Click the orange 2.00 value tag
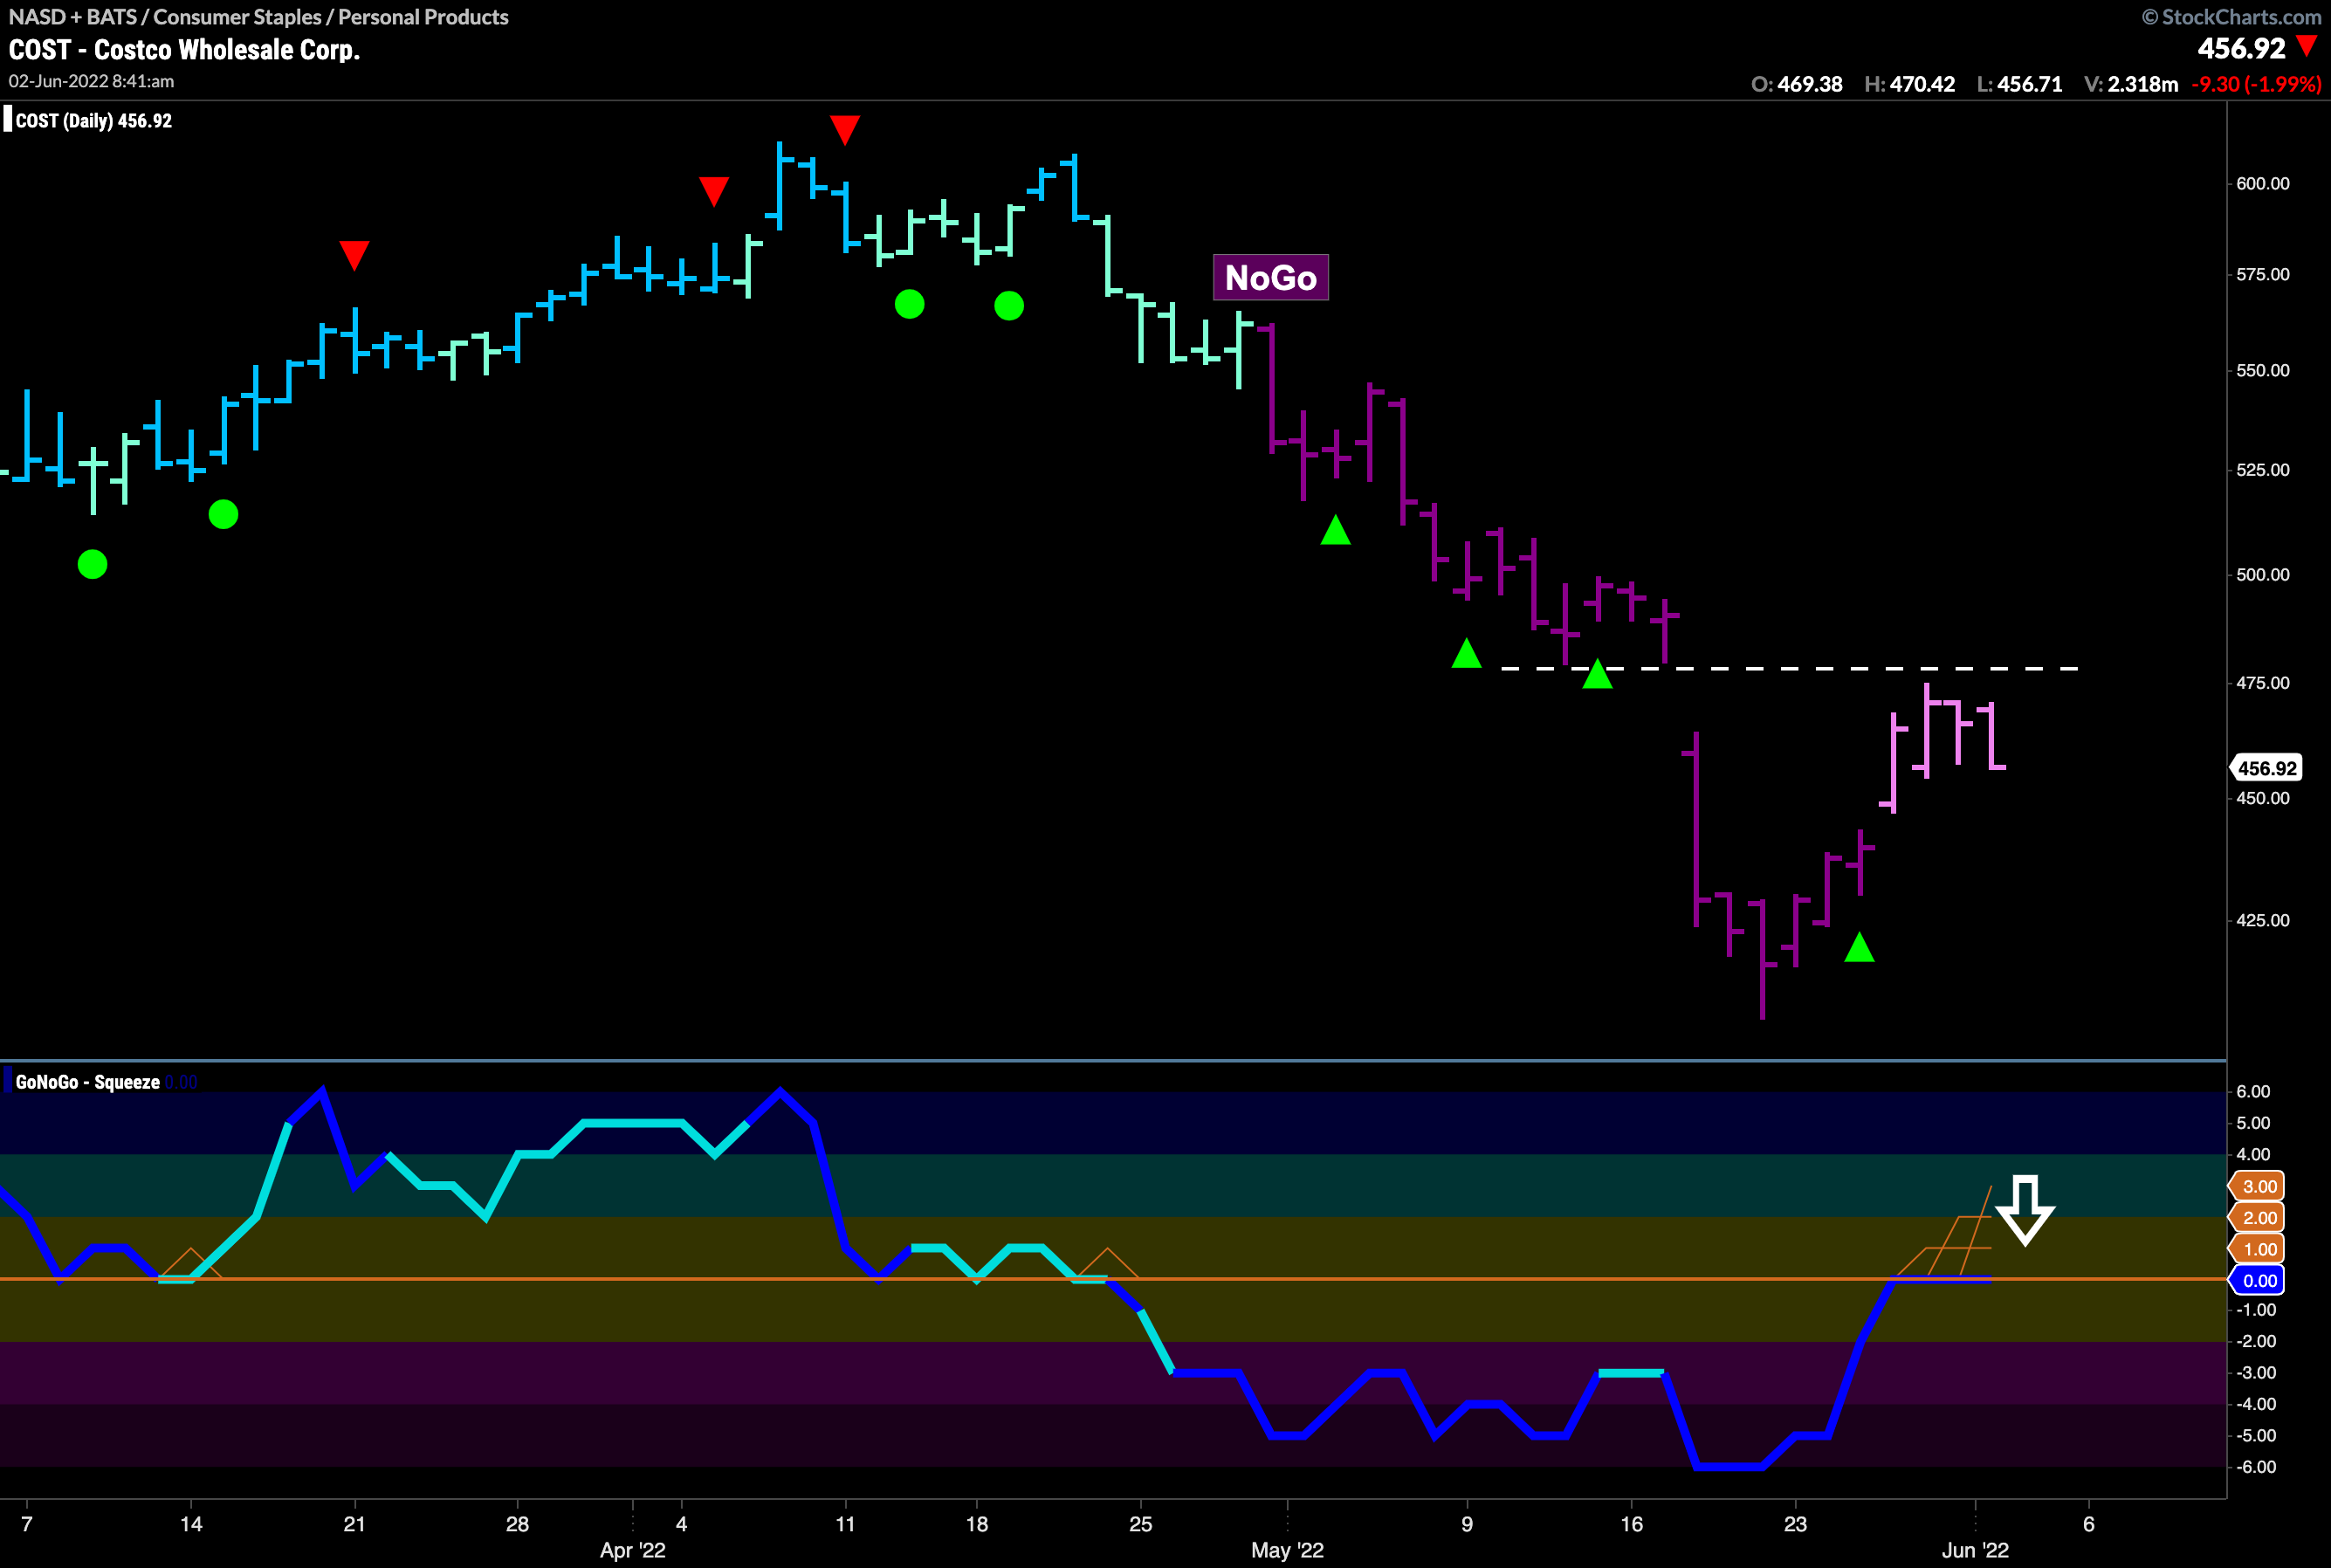2331x1568 pixels. pos(2258,1217)
